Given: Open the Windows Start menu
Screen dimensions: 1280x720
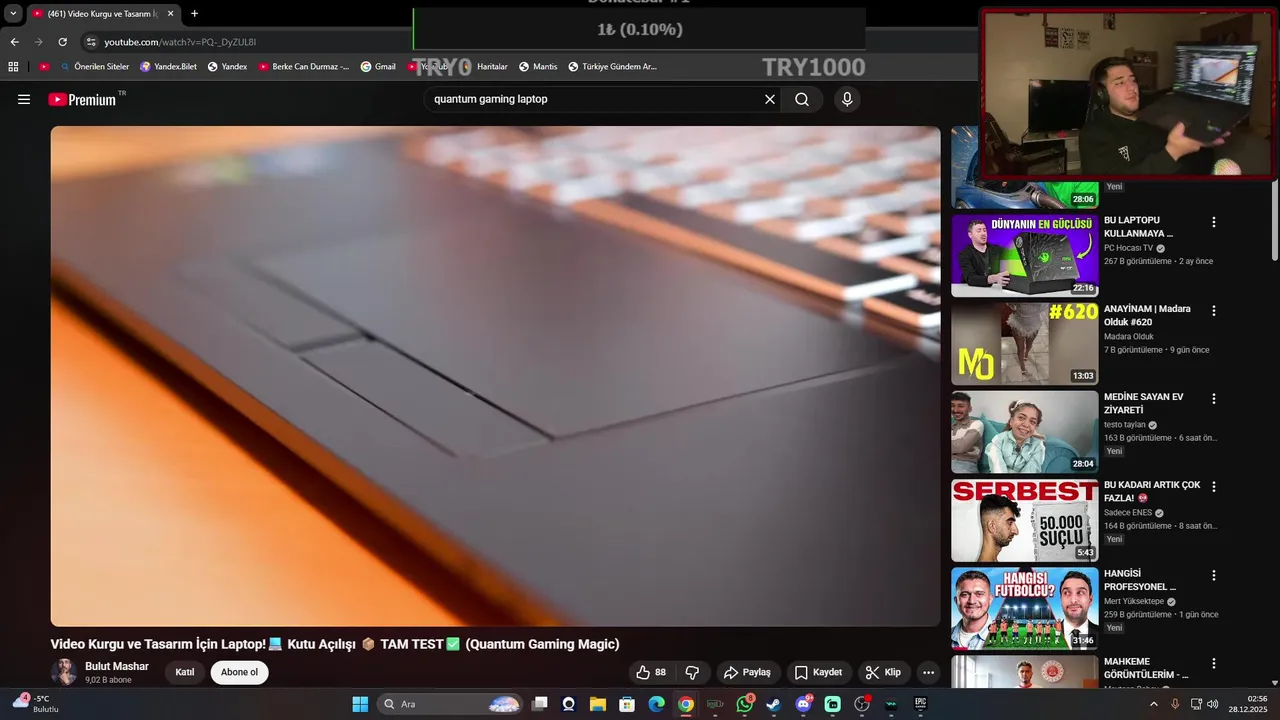Looking at the screenshot, I should pyautogui.click(x=360, y=704).
